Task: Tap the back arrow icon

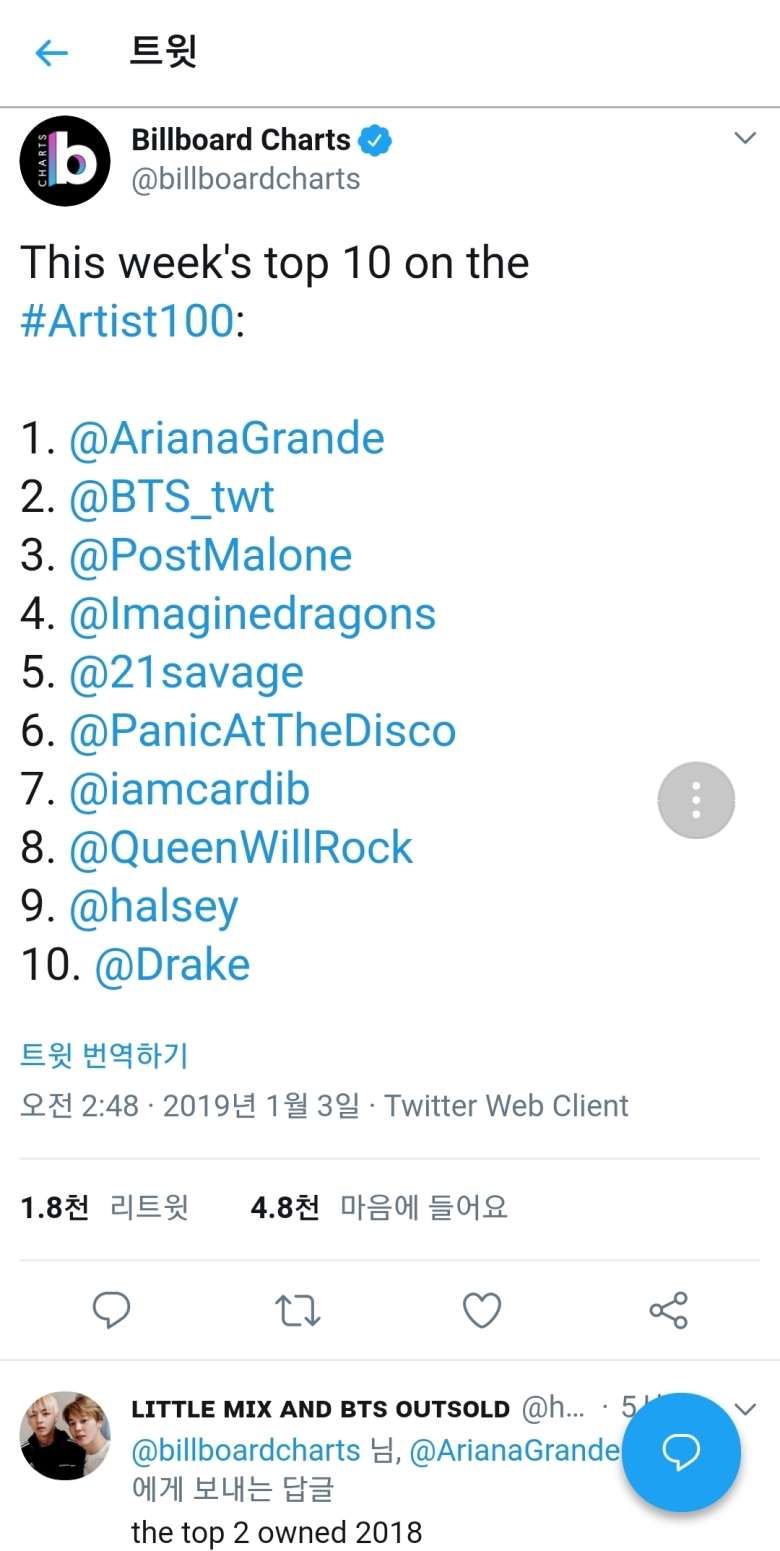Action: [51, 52]
